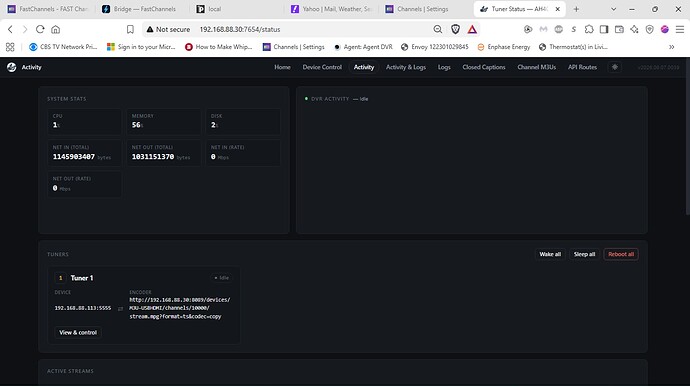690x387 pixels.
Task: Open the Home nav item
Action: click(x=282, y=67)
